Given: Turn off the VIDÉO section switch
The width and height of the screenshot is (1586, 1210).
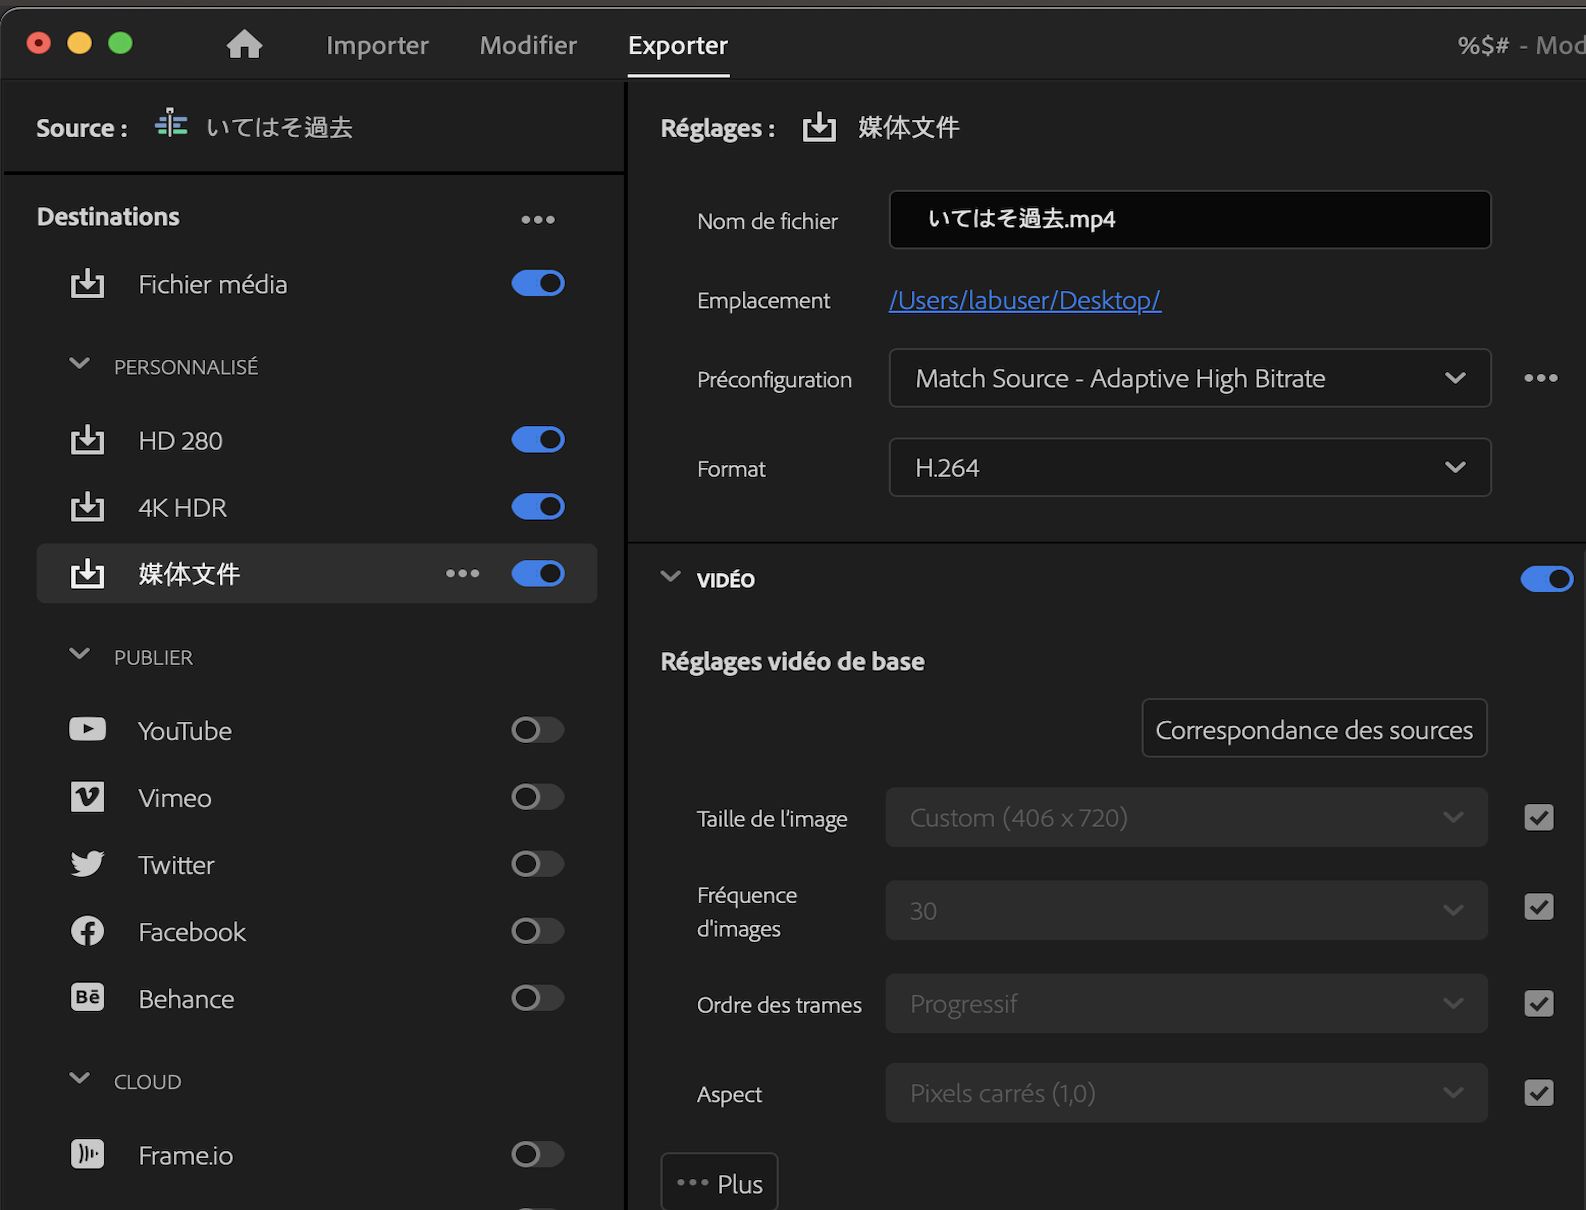Looking at the screenshot, I should (x=1547, y=579).
